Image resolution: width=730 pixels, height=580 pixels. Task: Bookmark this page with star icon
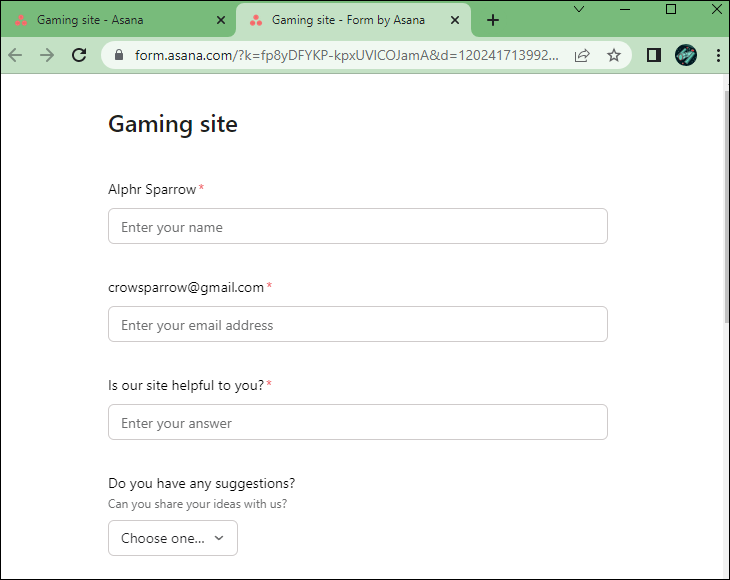[x=613, y=56]
